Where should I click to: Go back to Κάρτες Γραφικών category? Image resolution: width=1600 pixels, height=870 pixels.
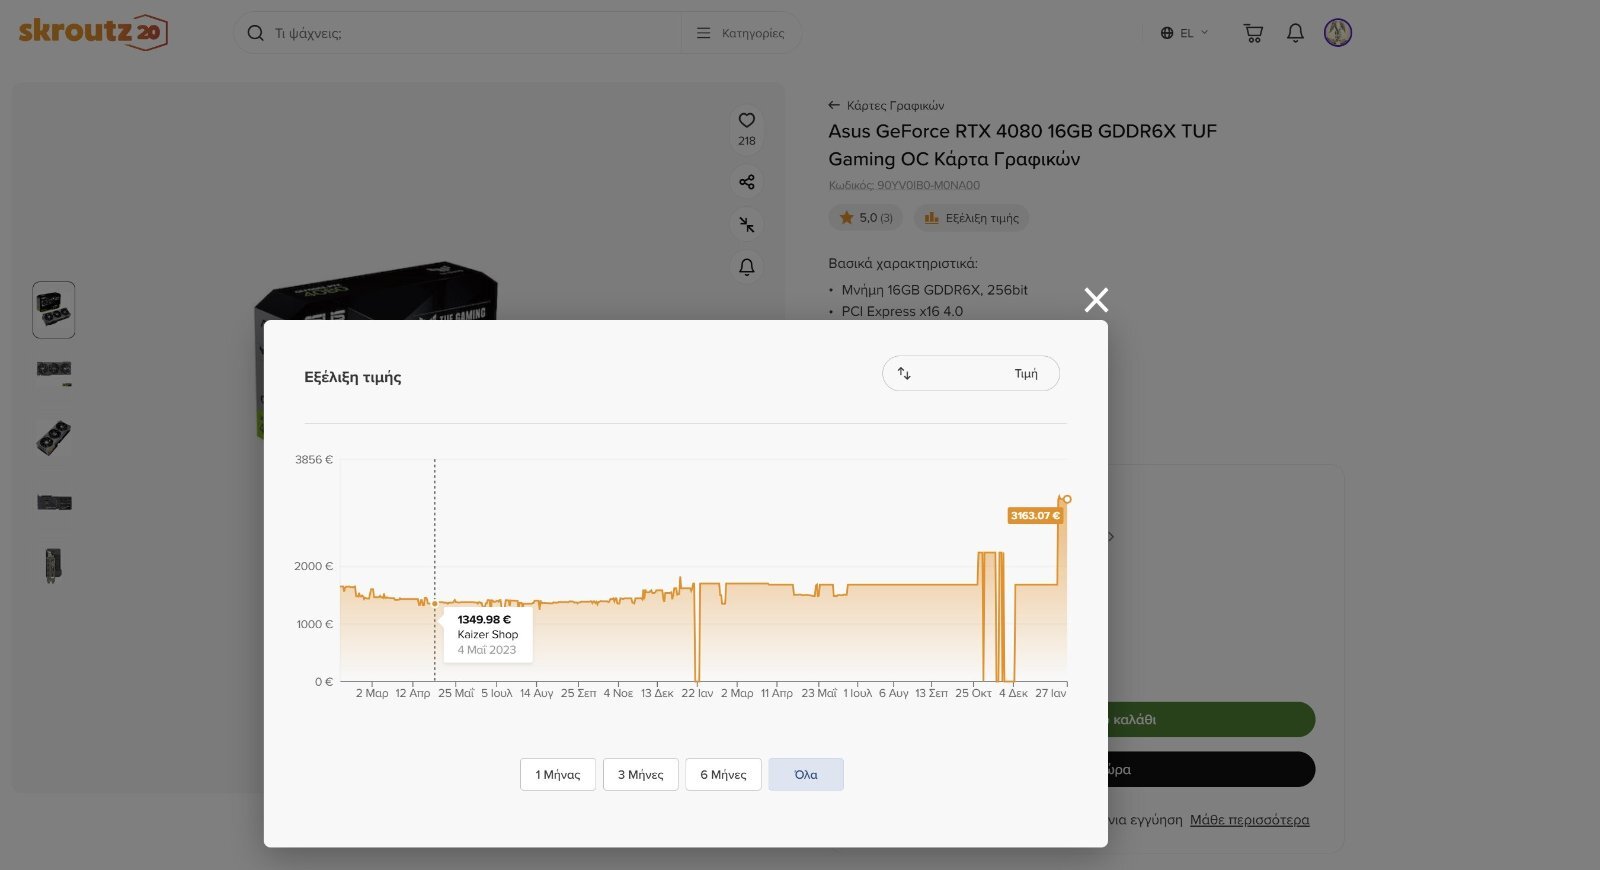pos(886,105)
